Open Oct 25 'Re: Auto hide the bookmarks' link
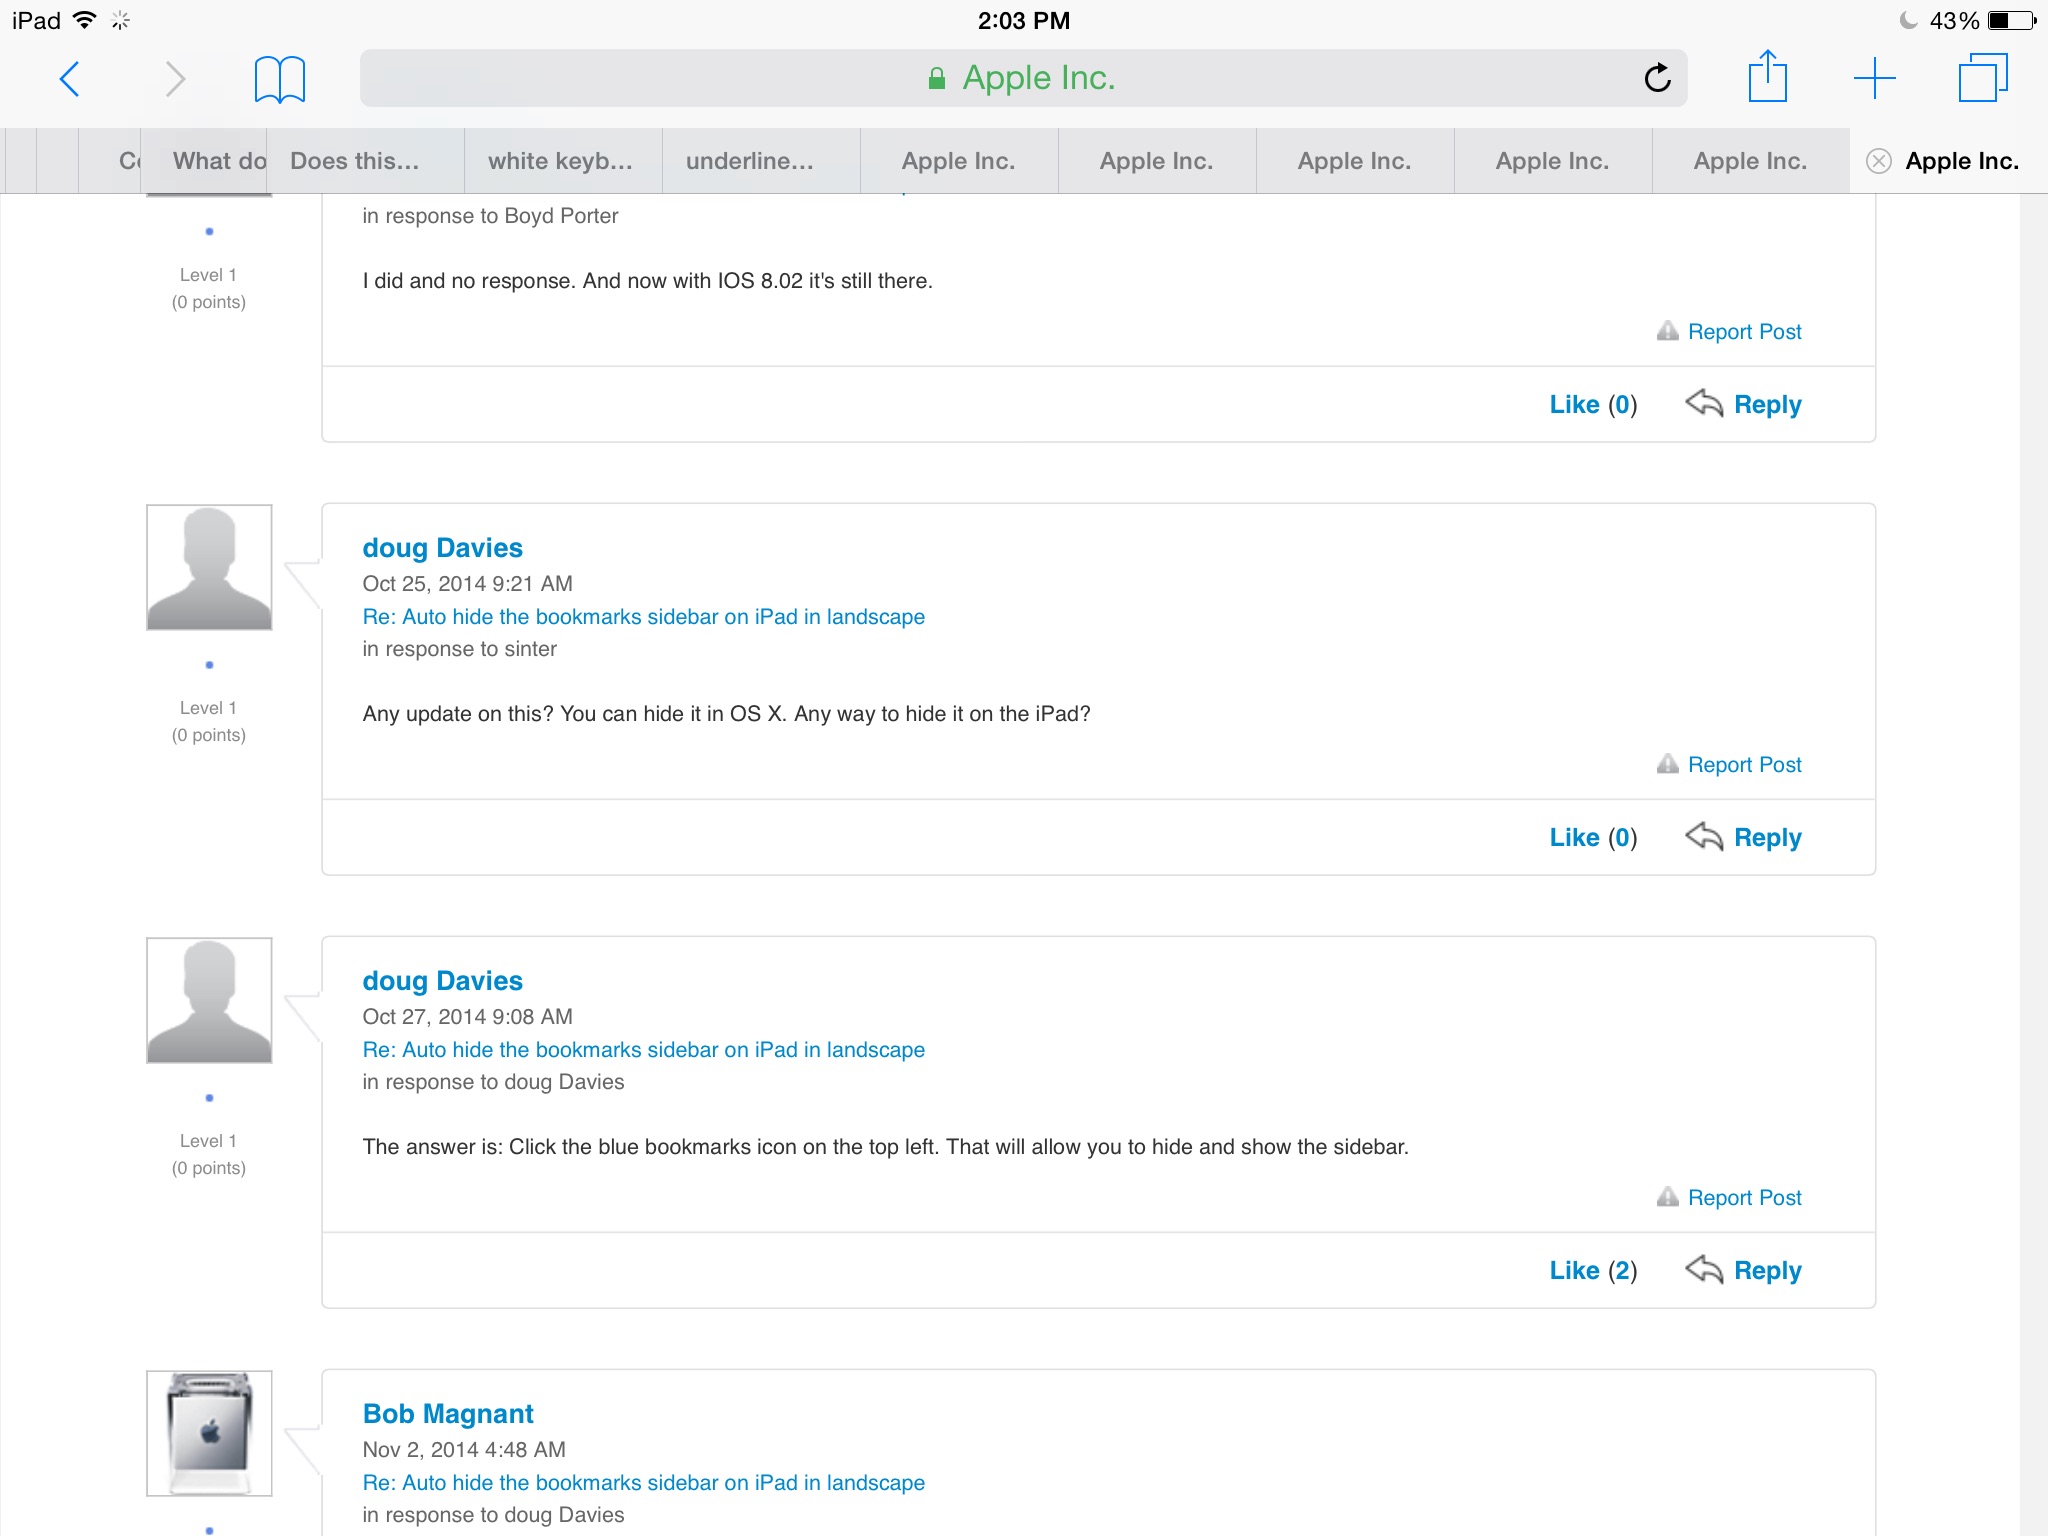 [643, 616]
